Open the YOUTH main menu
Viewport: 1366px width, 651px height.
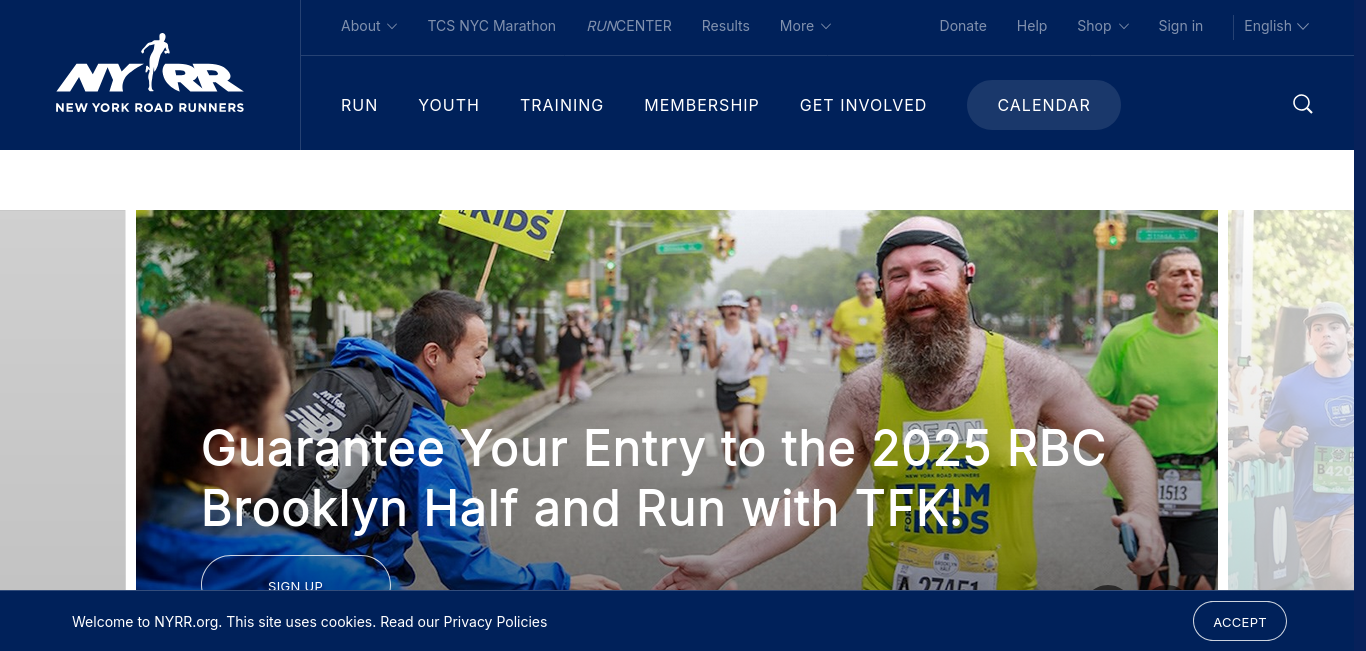pos(449,105)
